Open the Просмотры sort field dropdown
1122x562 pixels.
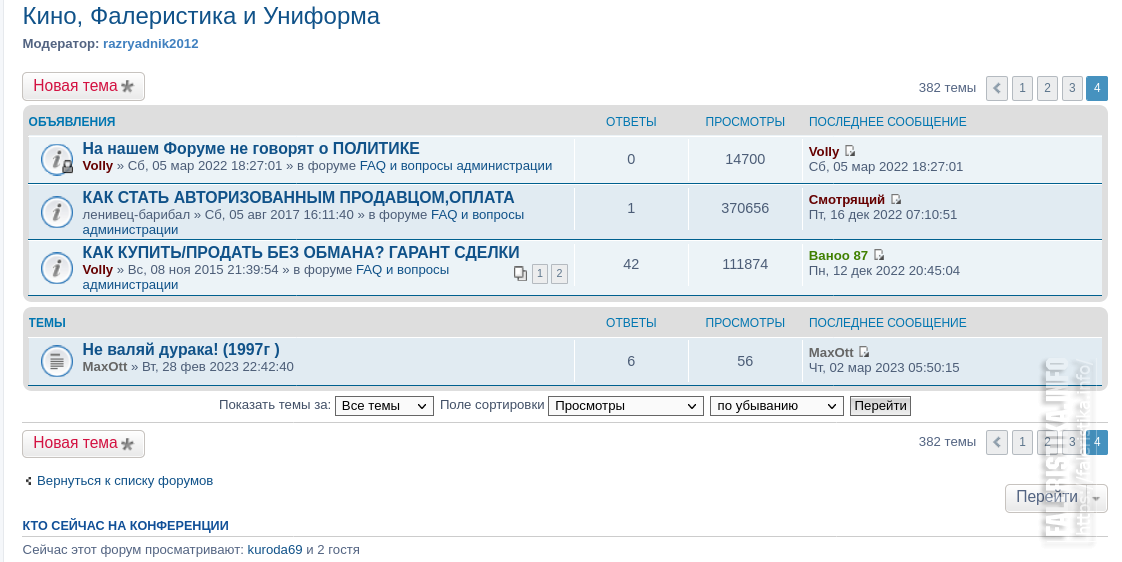[625, 406]
